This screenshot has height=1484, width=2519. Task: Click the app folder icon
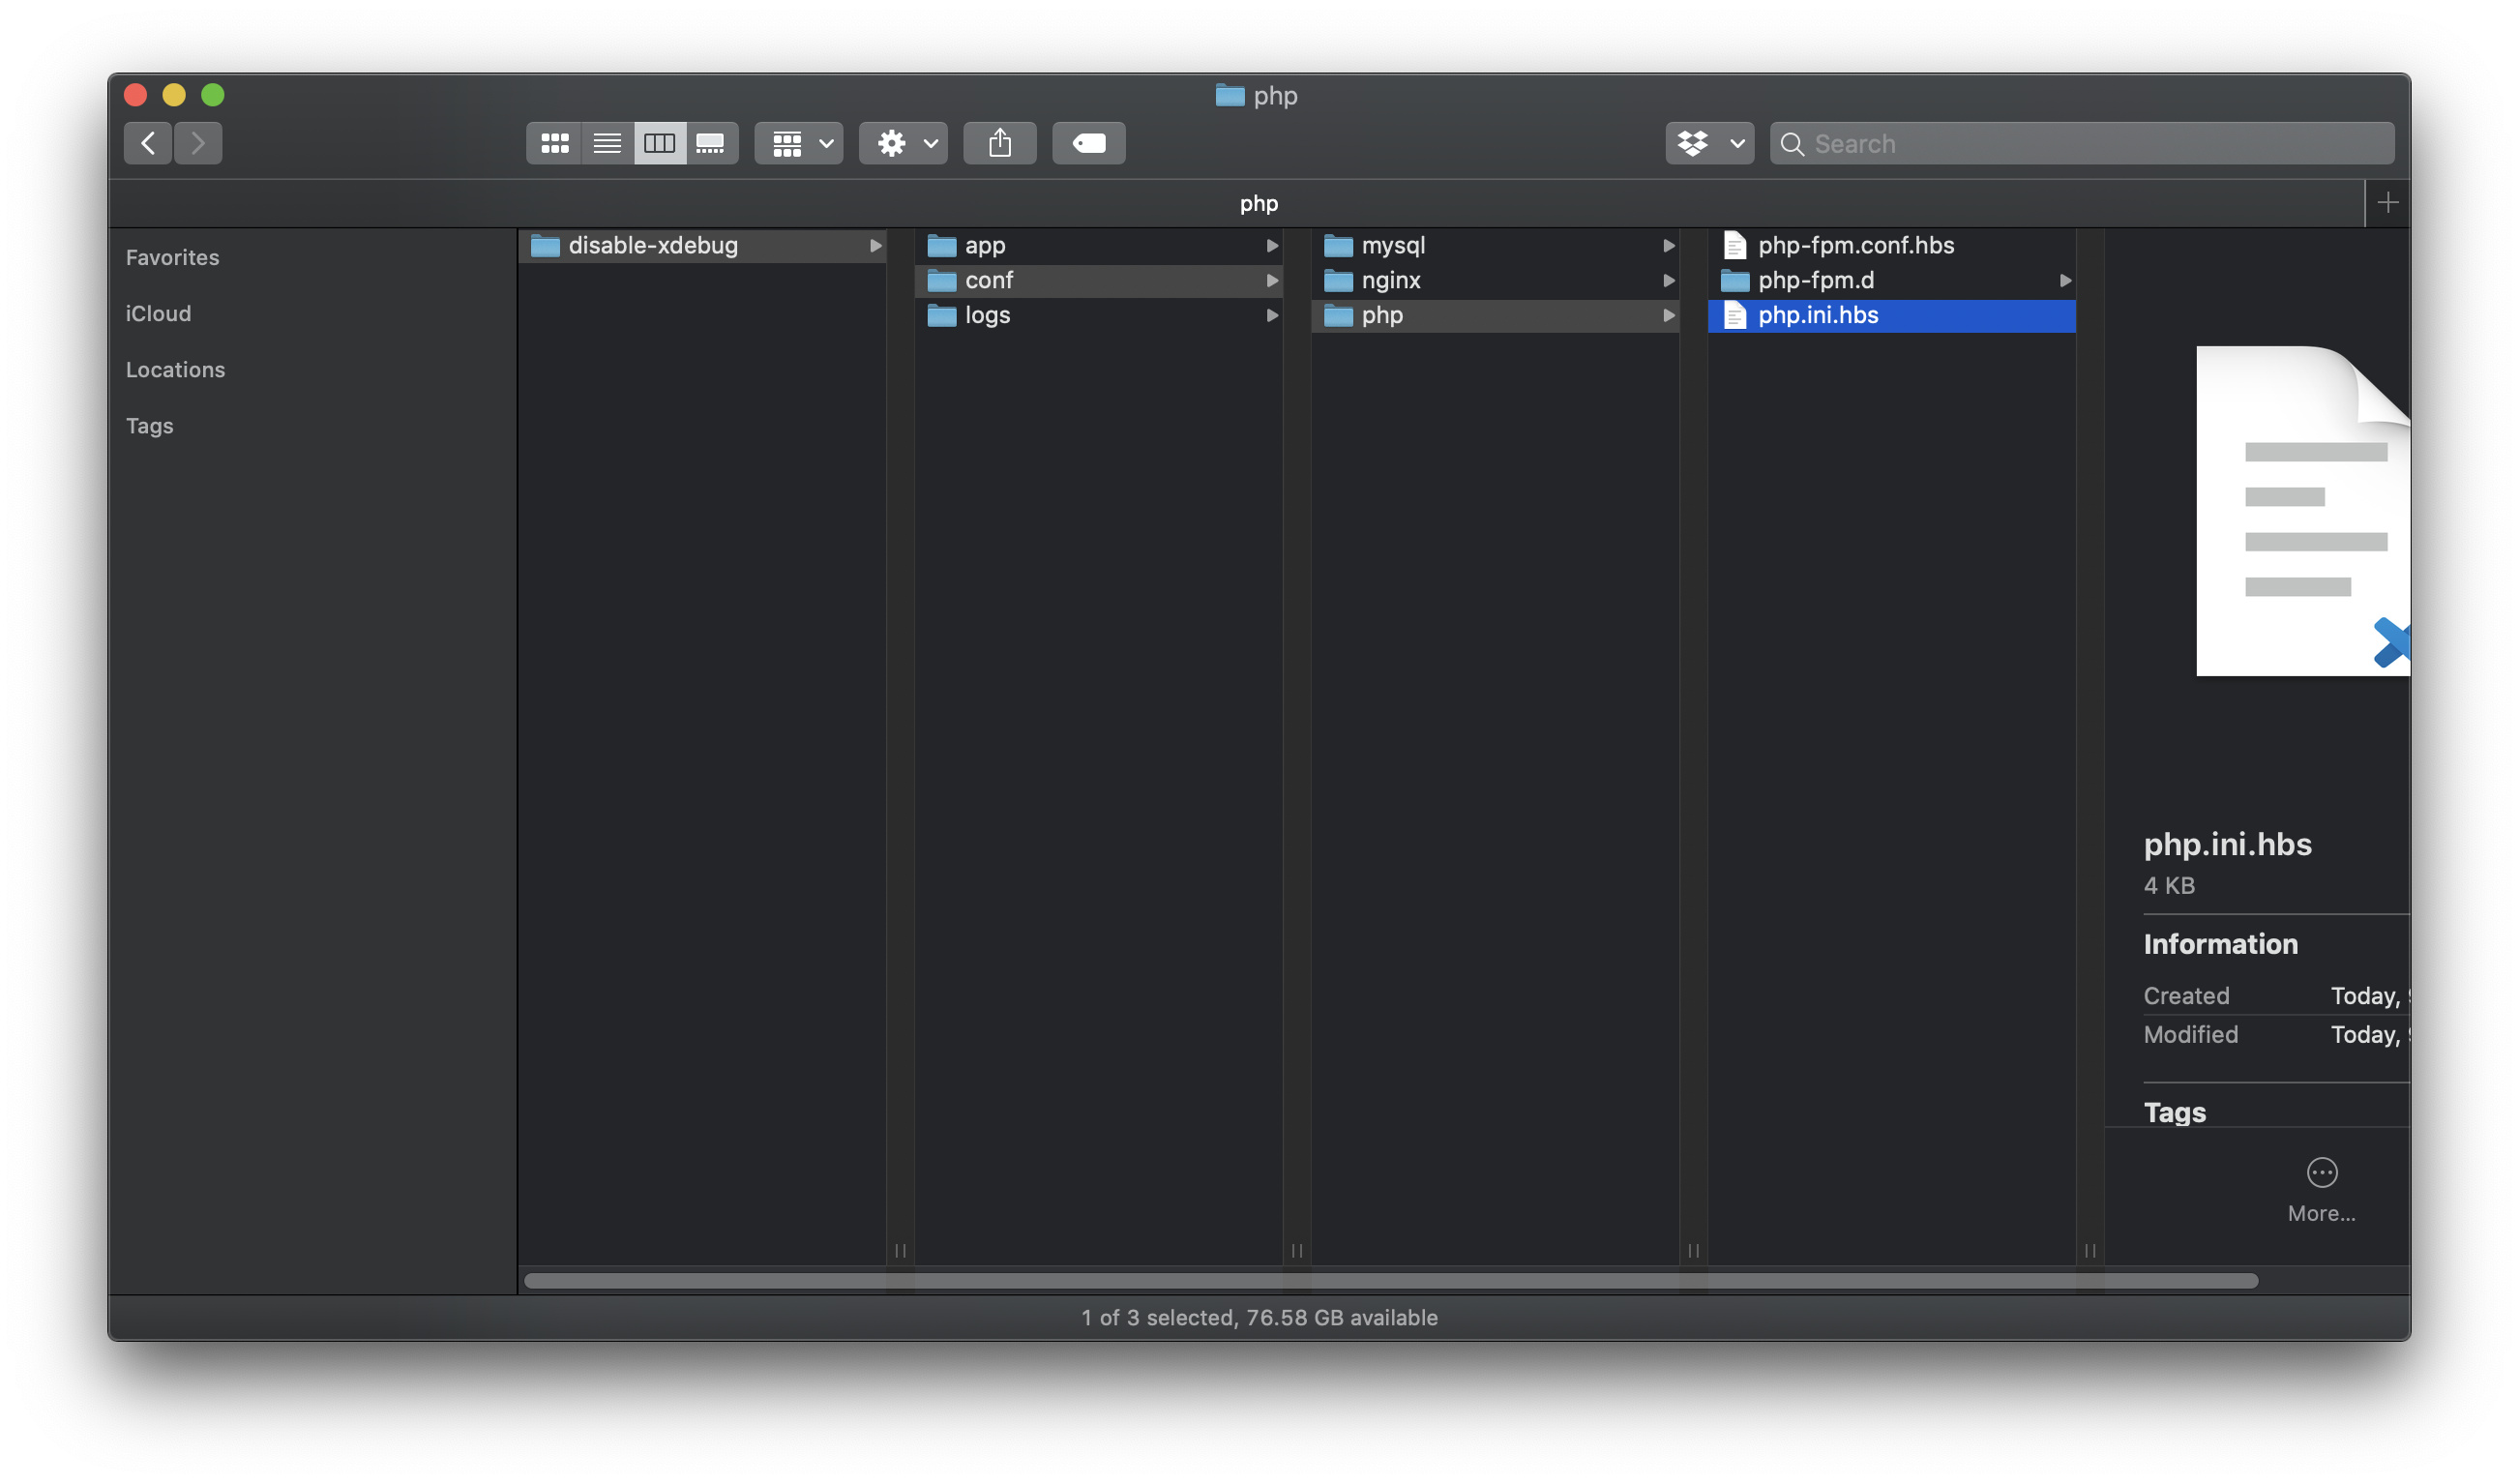coord(942,246)
